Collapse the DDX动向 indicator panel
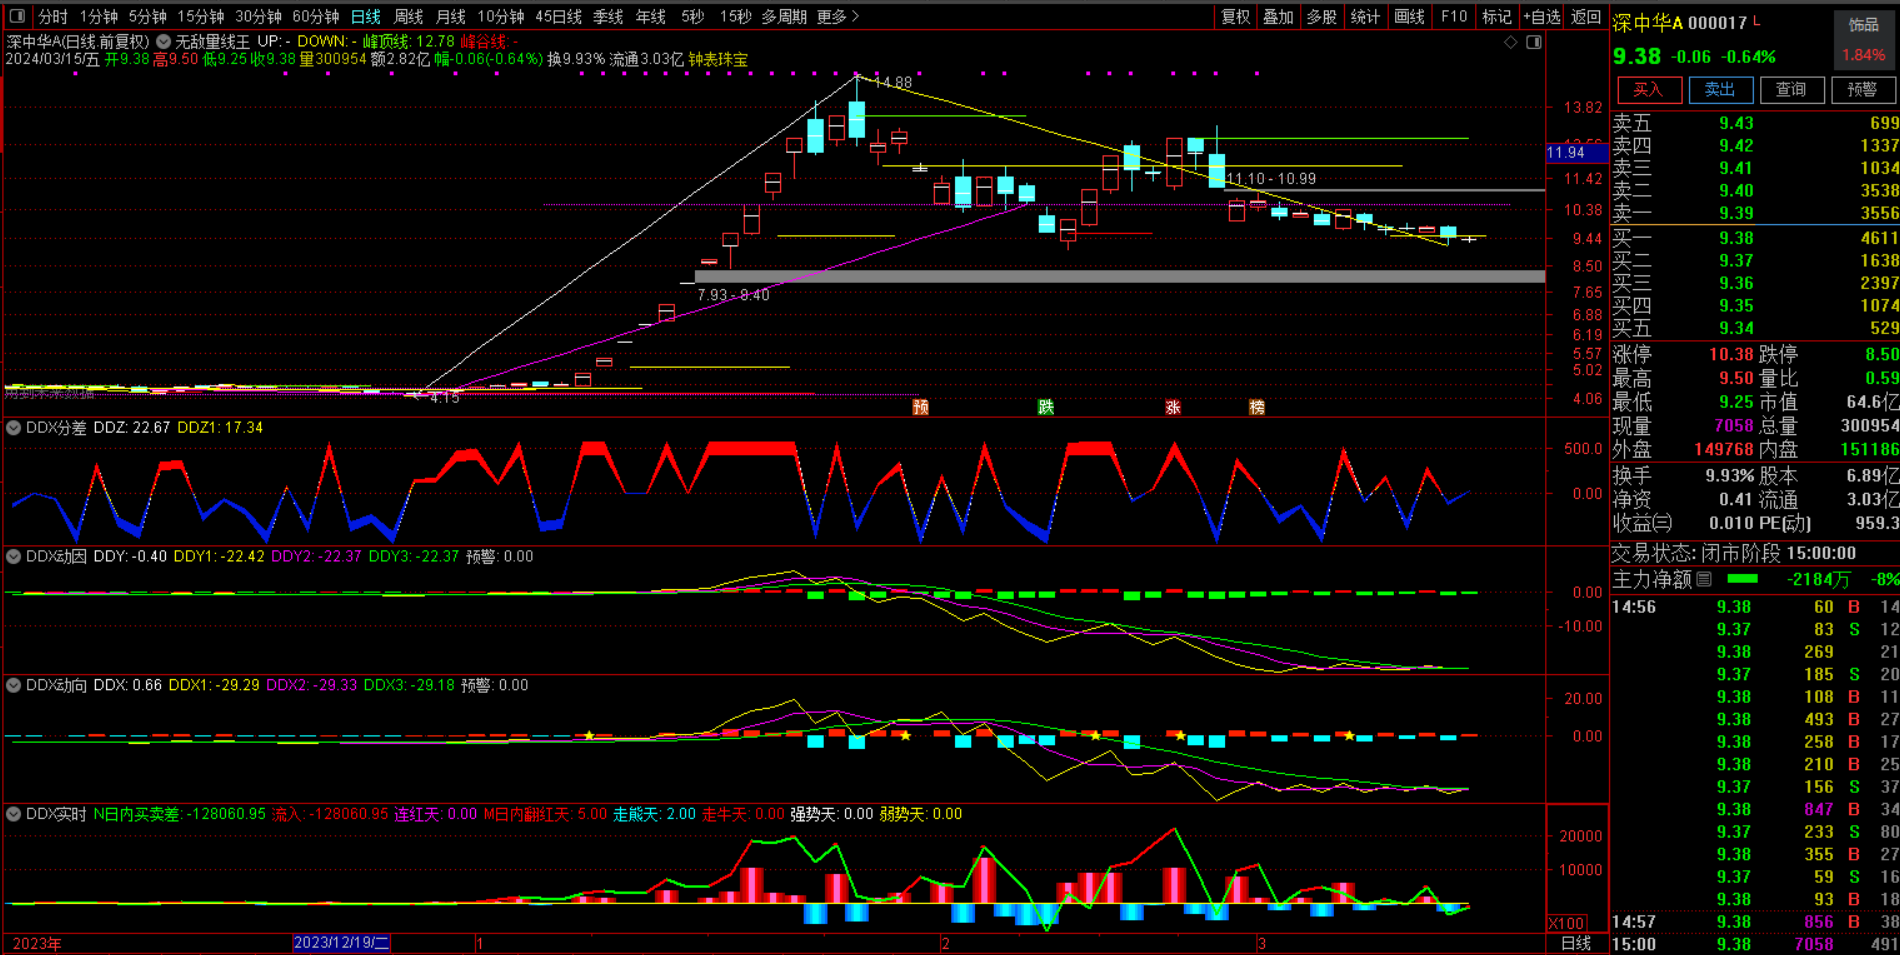Image resolution: width=1900 pixels, height=955 pixels. click(14, 685)
